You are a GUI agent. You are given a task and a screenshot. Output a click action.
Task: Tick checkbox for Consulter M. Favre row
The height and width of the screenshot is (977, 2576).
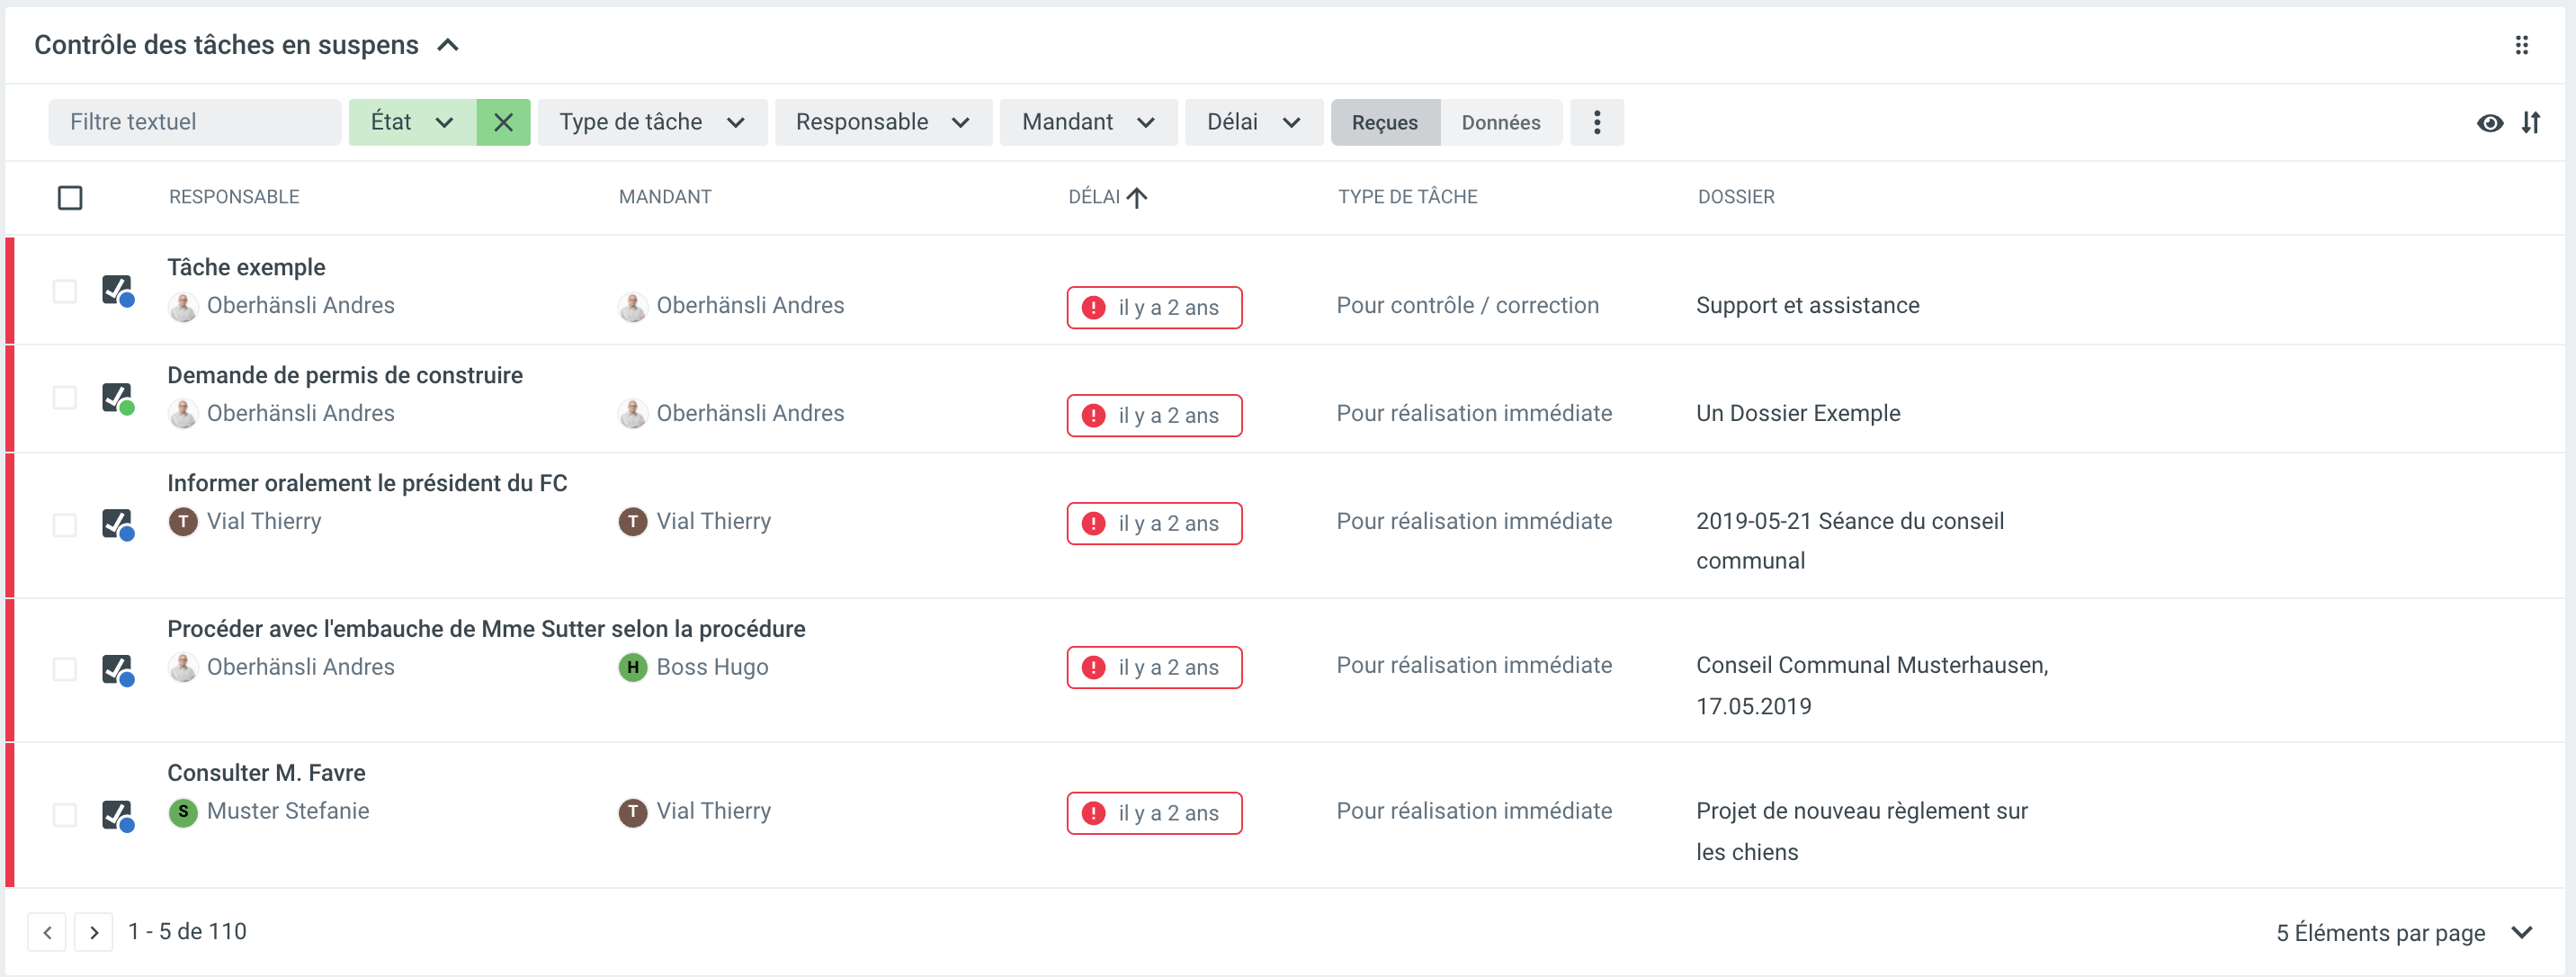pos(65,815)
